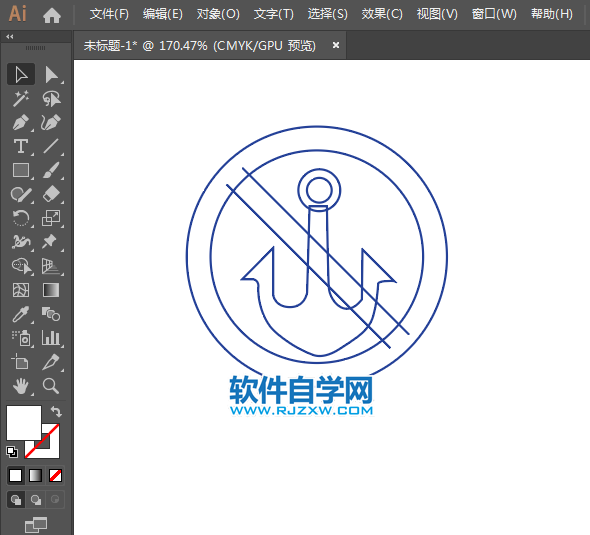
Task: Open the 编辑(E) menu
Action: coord(163,14)
